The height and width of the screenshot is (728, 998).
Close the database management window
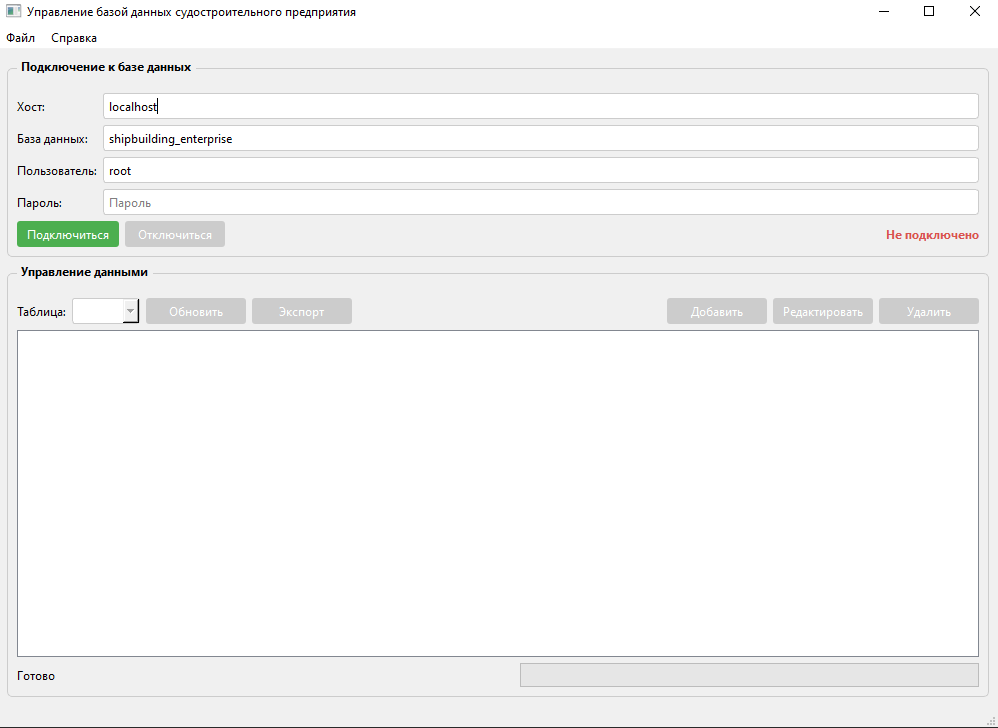(974, 11)
